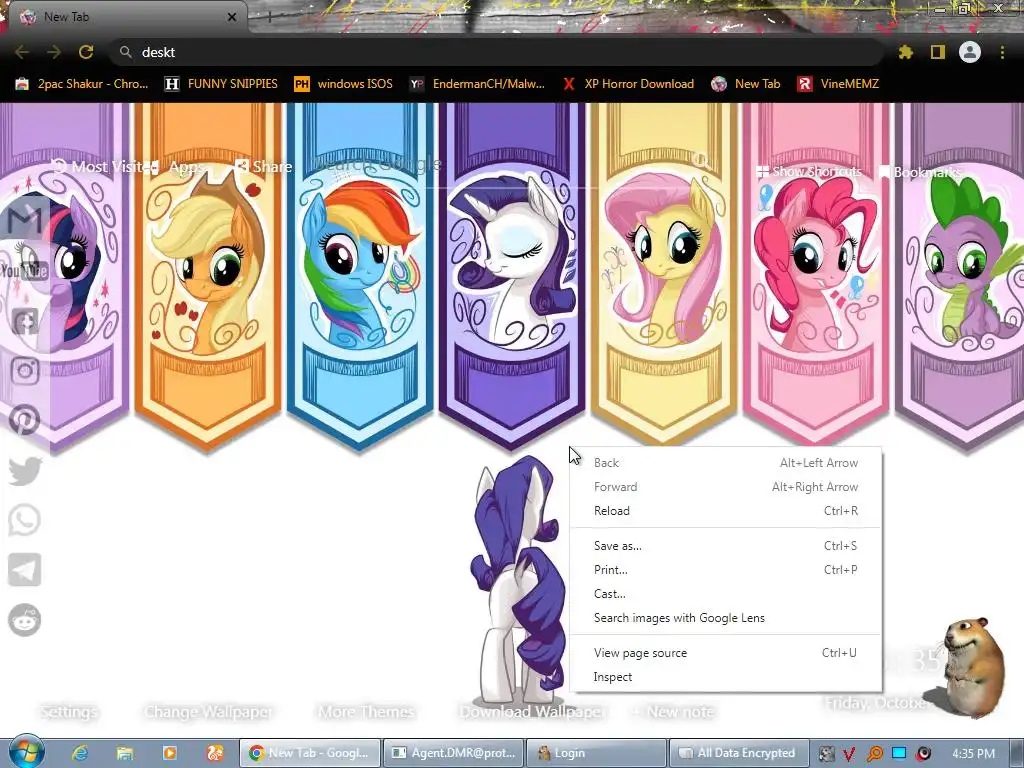Click the orange magnifier tray icon
Image resolution: width=1024 pixels, height=768 pixels.
coord(874,754)
